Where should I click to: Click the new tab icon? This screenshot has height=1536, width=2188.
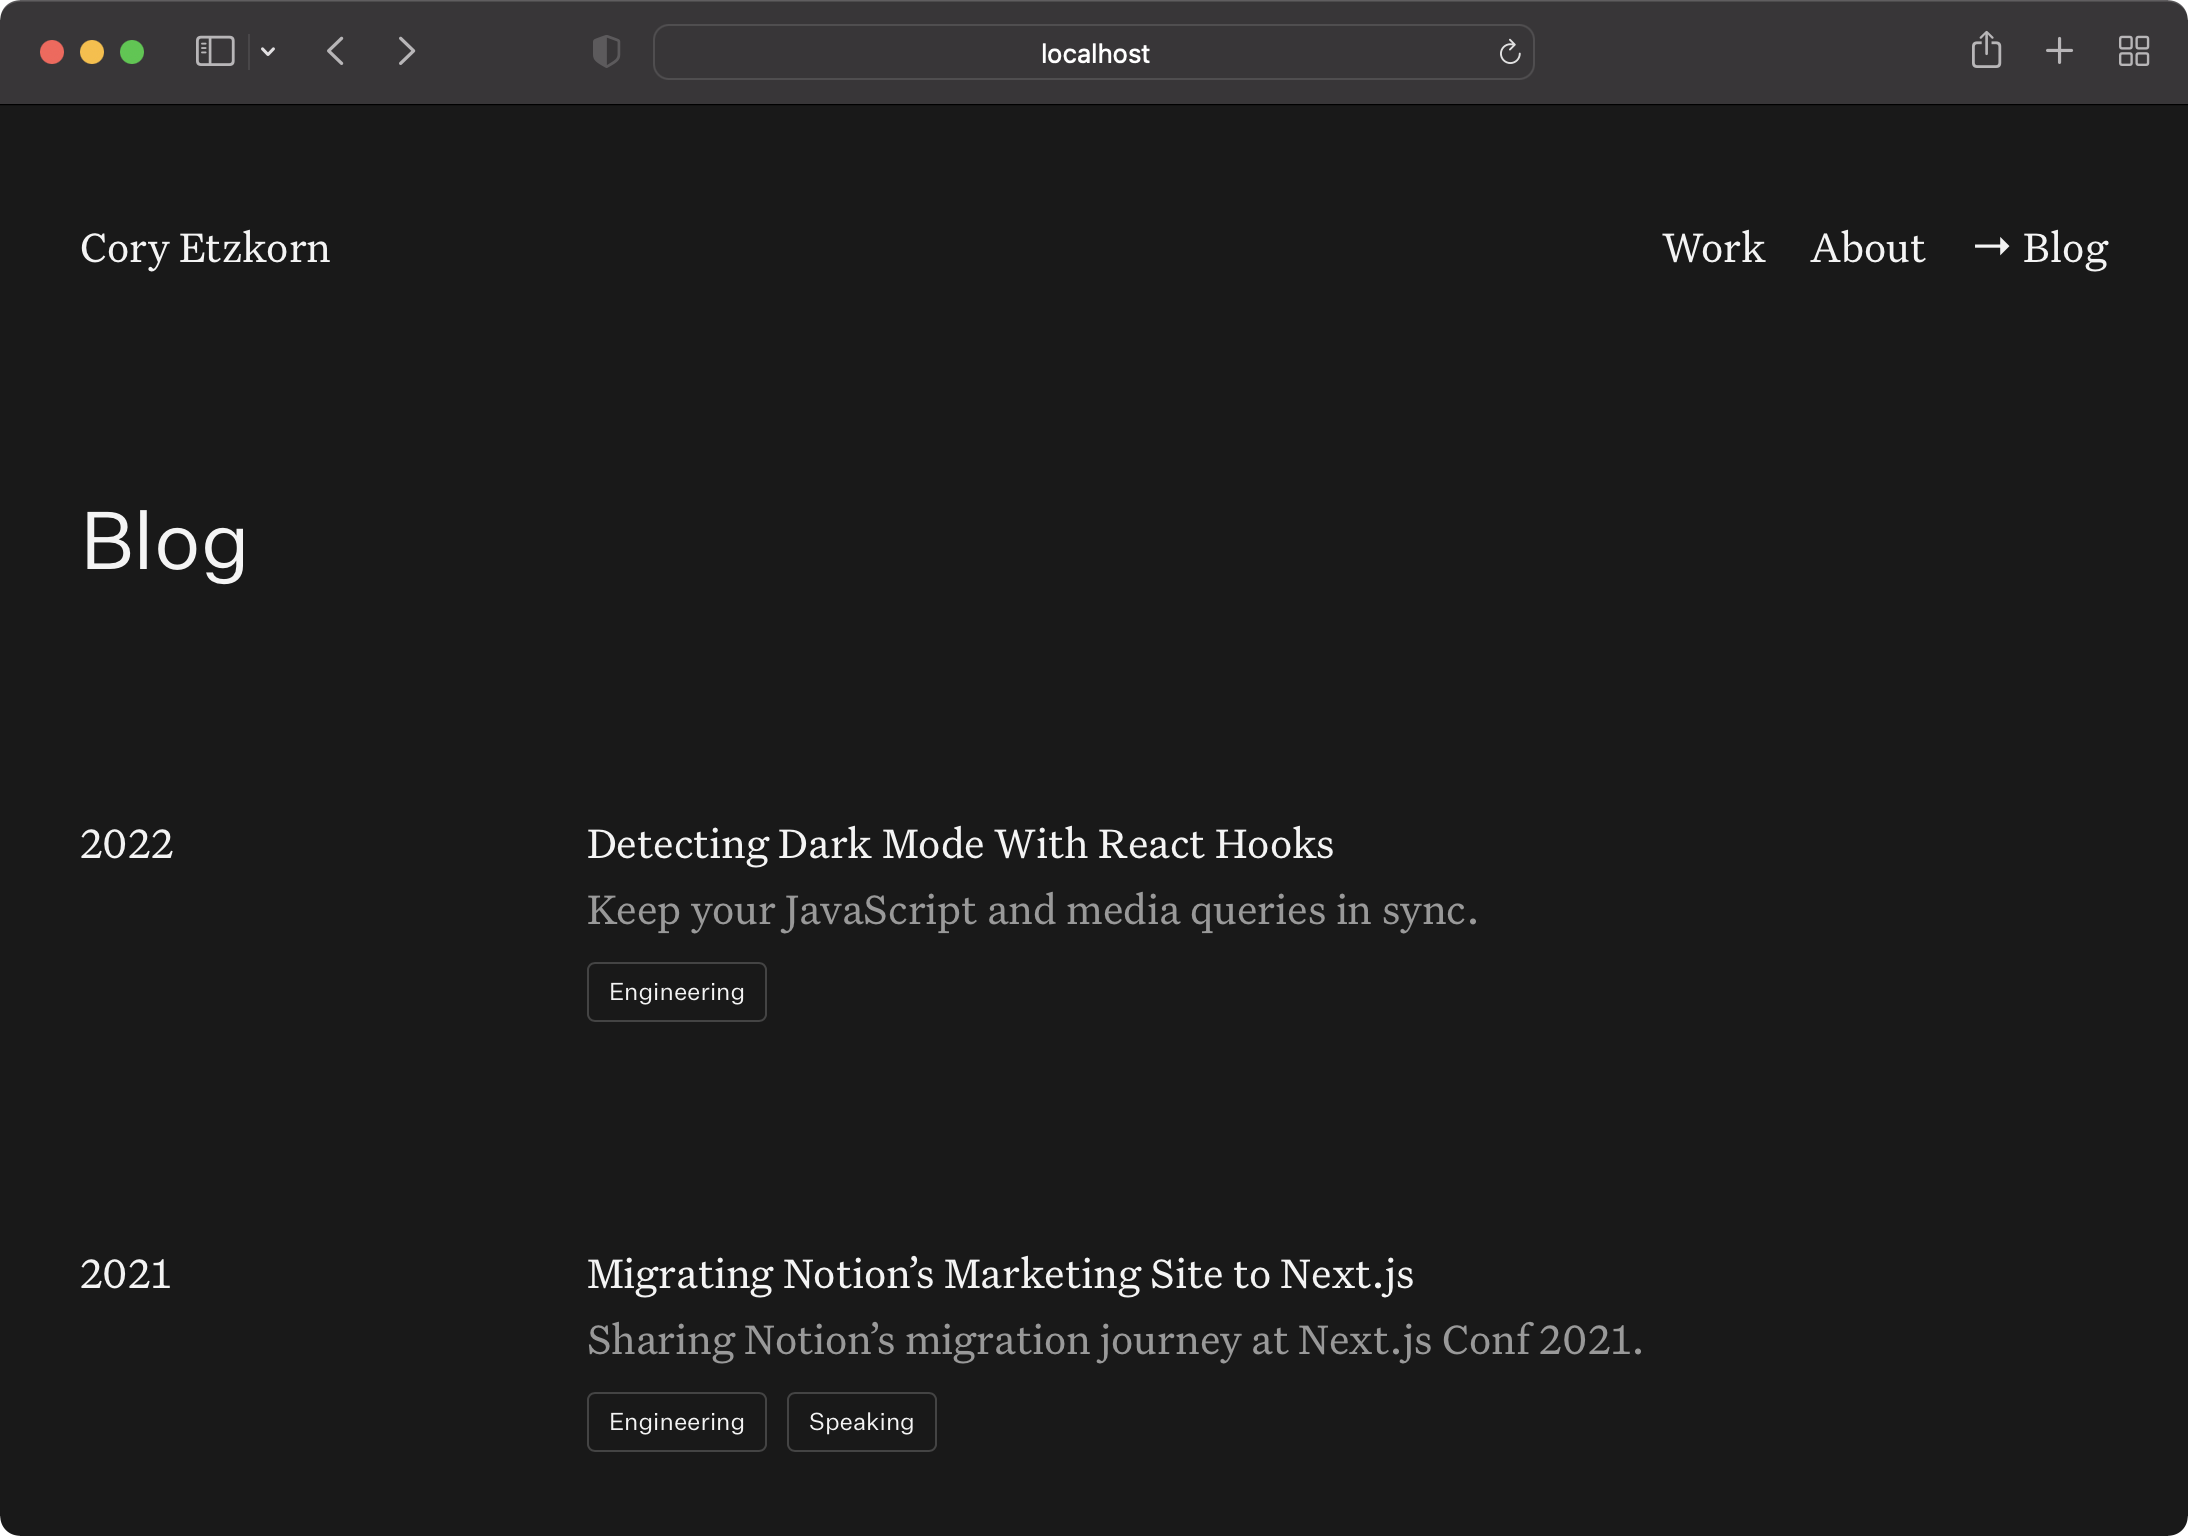click(2060, 50)
